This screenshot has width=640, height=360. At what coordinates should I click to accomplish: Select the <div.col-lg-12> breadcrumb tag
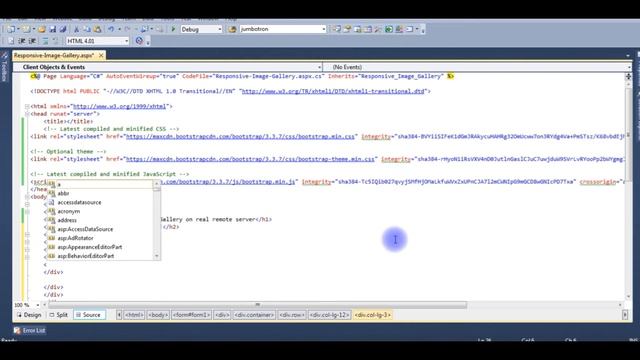click(329, 315)
